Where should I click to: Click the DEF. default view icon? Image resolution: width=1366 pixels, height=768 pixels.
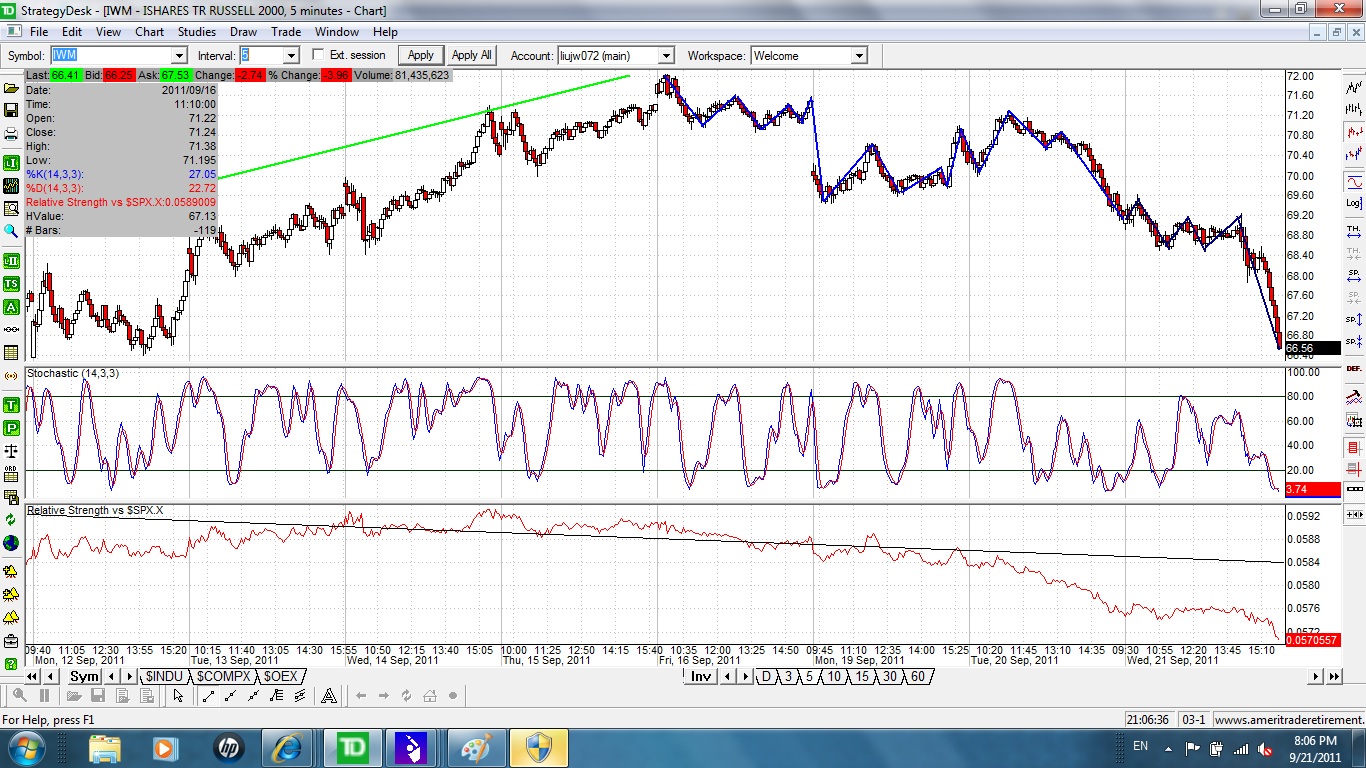point(1354,368)
